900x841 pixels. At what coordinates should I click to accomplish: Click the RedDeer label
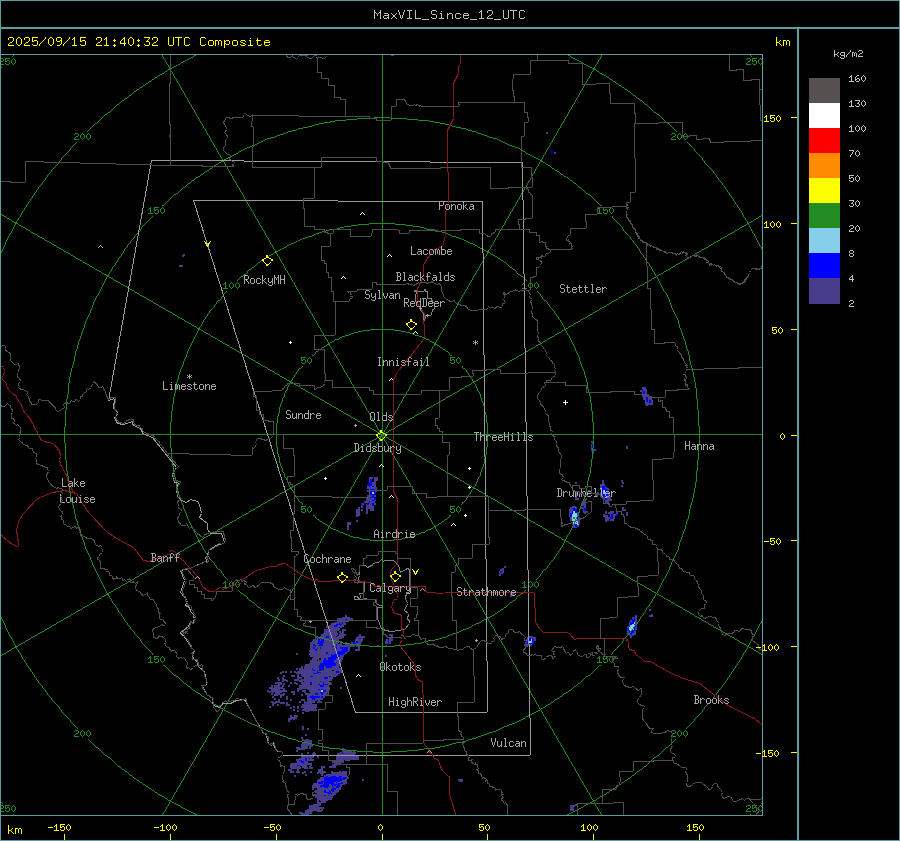pos(424,303)
